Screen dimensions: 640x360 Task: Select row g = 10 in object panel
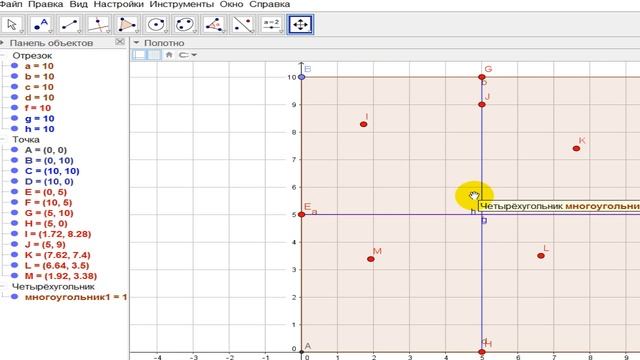(x=39, y=119)
